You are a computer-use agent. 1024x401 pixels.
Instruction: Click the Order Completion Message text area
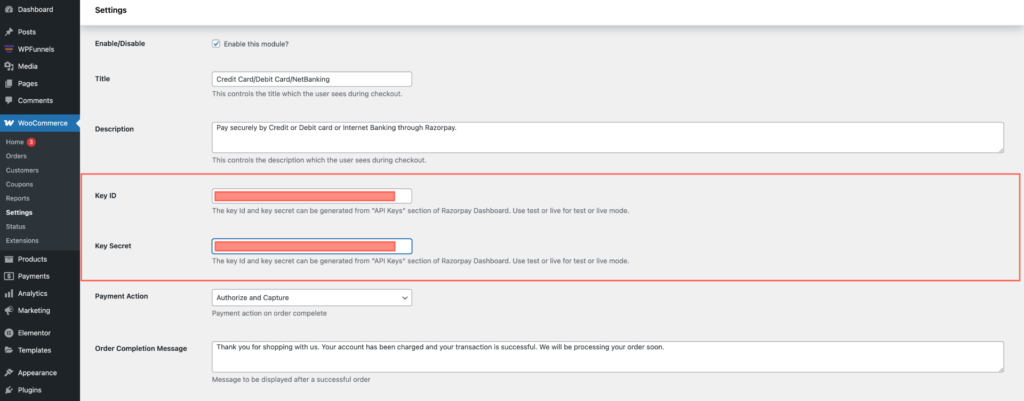pyautogui.click(x=608, y=357)
